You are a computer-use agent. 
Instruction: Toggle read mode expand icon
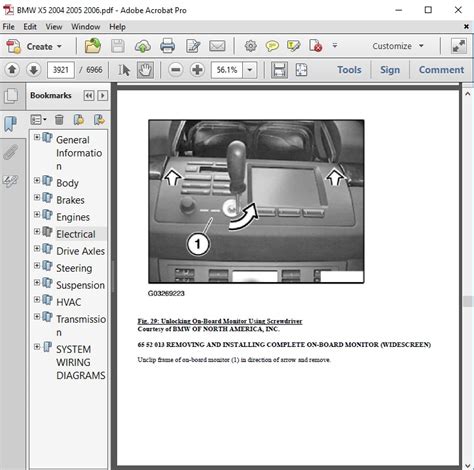(459, 46)
